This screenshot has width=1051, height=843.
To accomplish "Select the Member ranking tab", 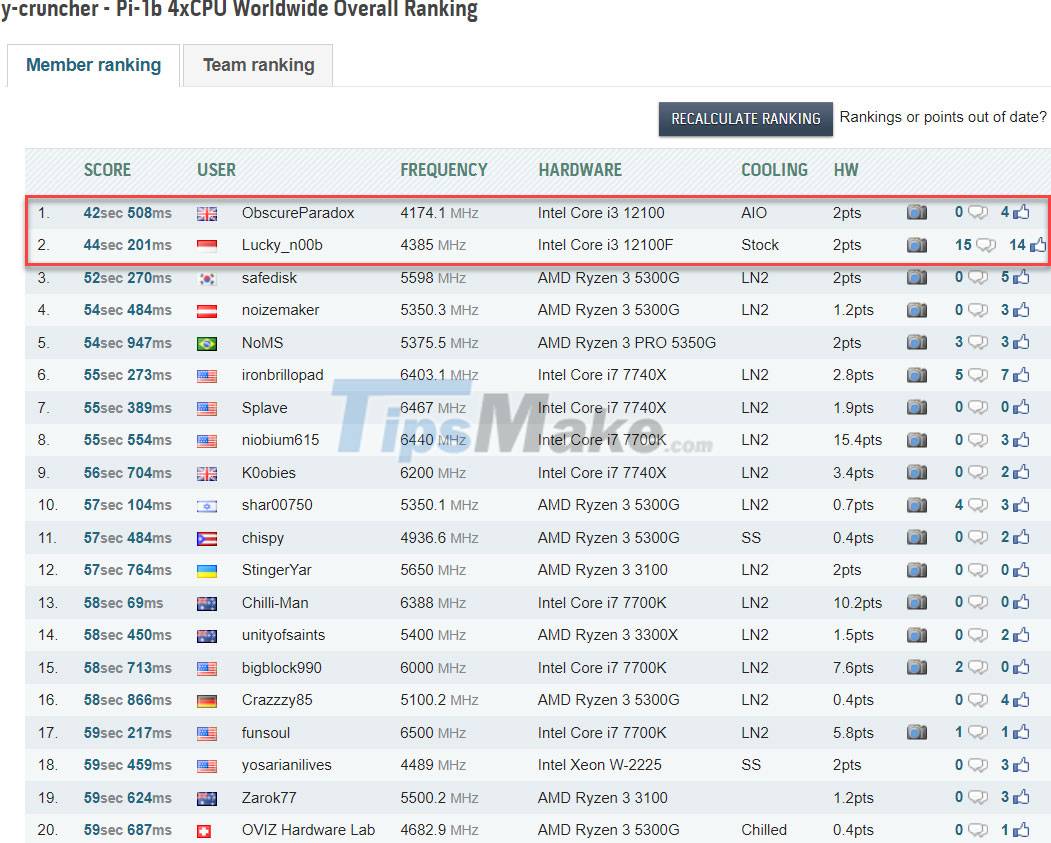I will [x=93, y=66].
